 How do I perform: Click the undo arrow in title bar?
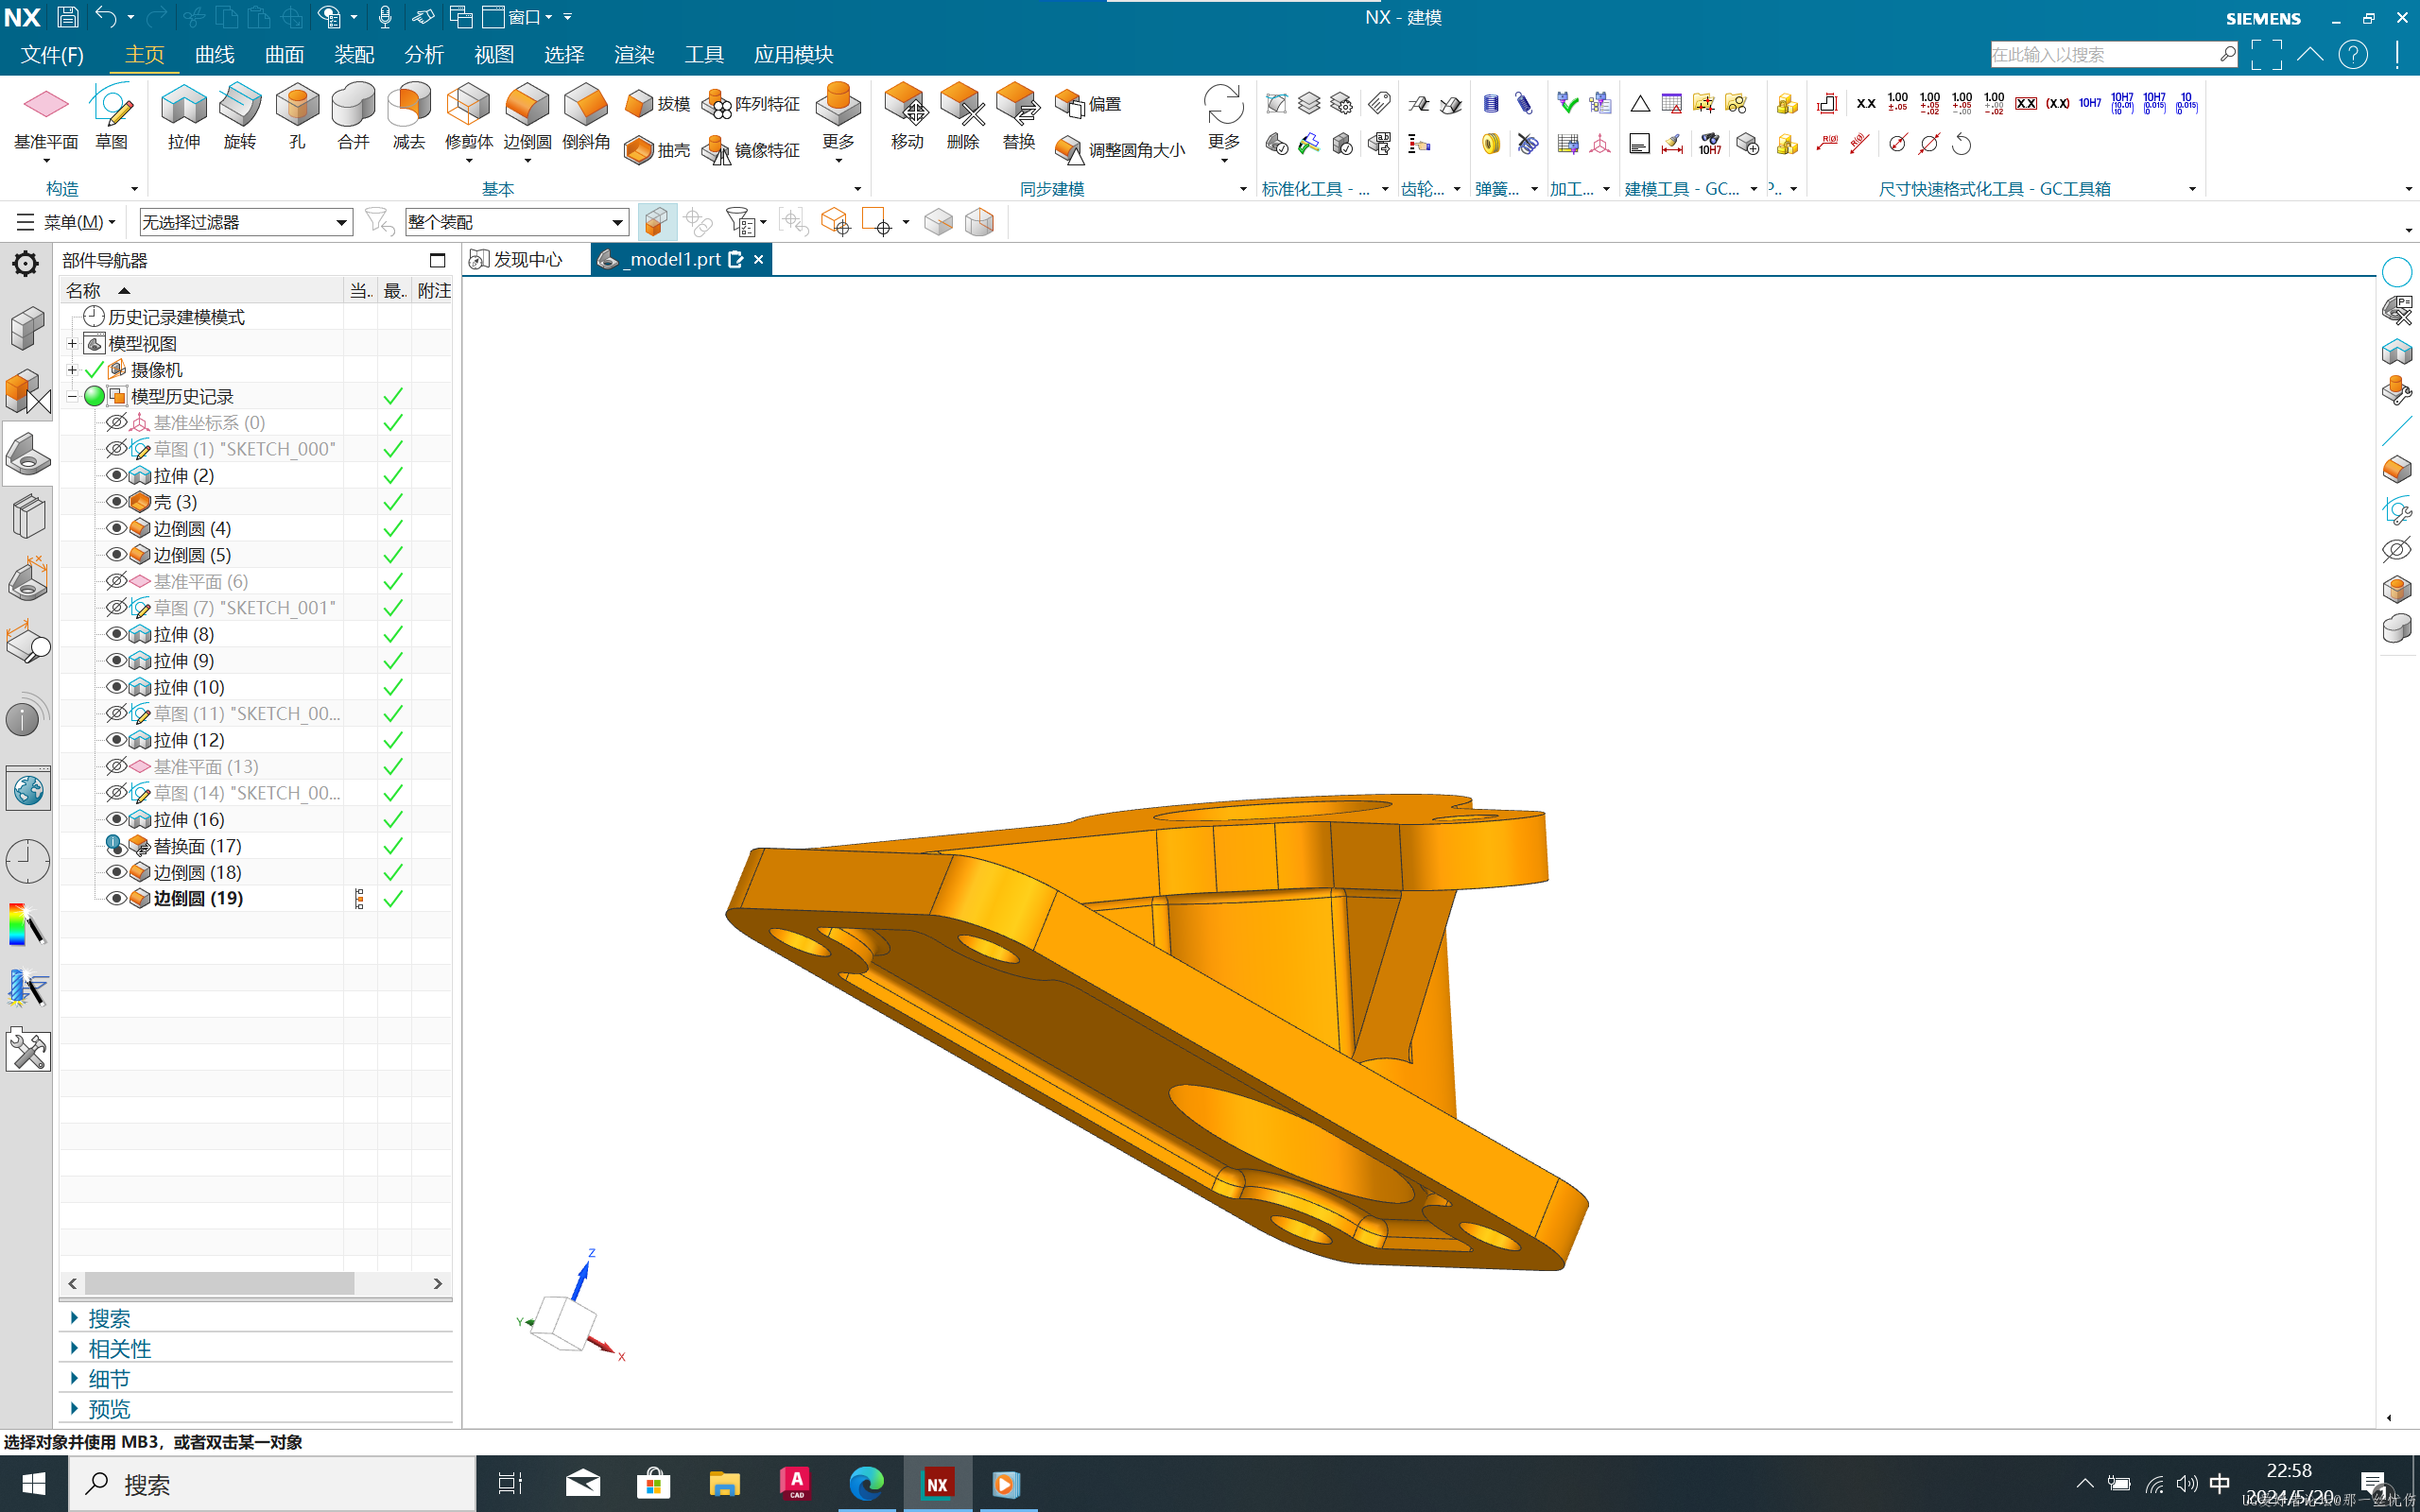(x=105, y=17)
